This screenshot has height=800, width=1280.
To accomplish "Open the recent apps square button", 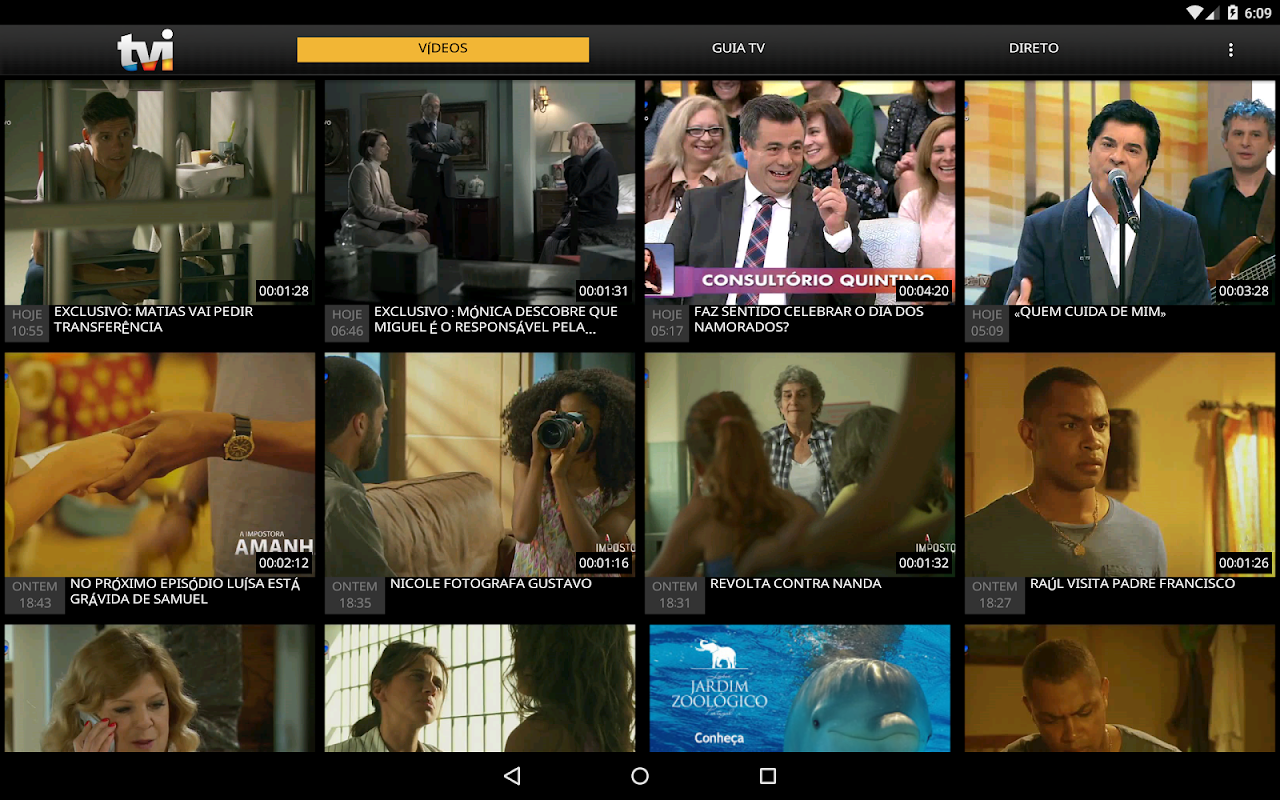I will click(768, 776).
